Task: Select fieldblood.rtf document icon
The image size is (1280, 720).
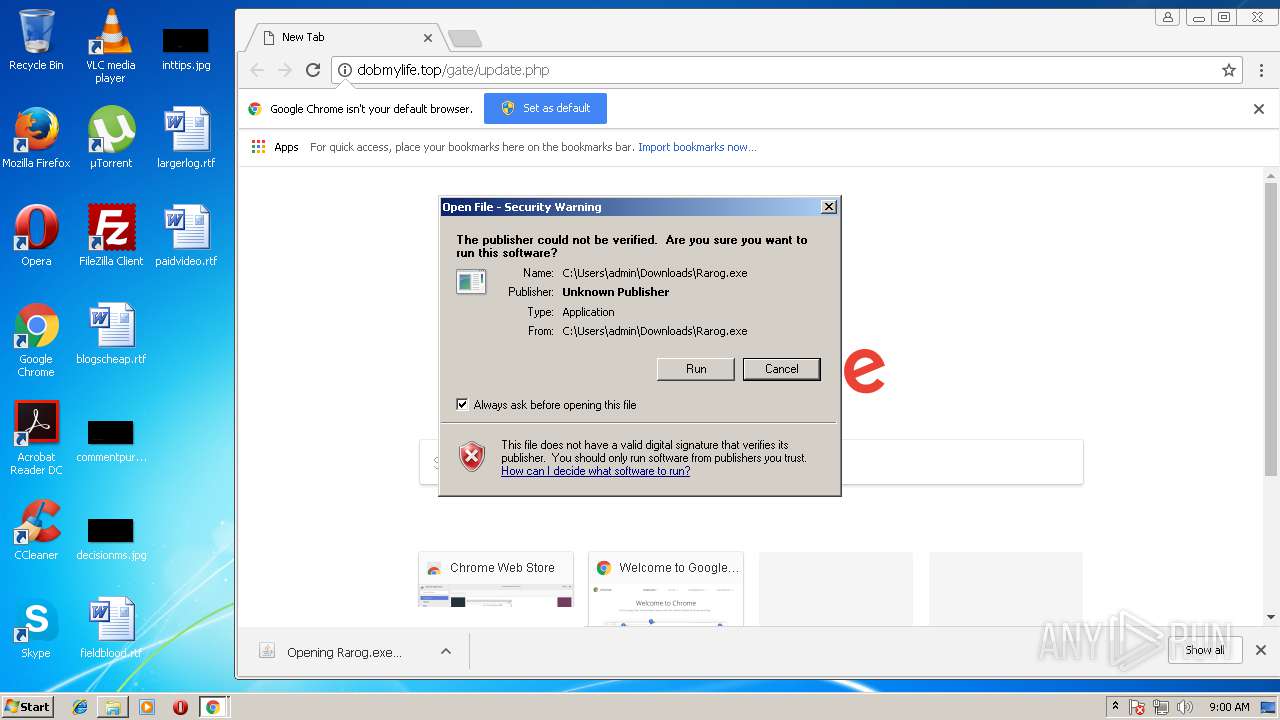Action: (x=111, y=628)
